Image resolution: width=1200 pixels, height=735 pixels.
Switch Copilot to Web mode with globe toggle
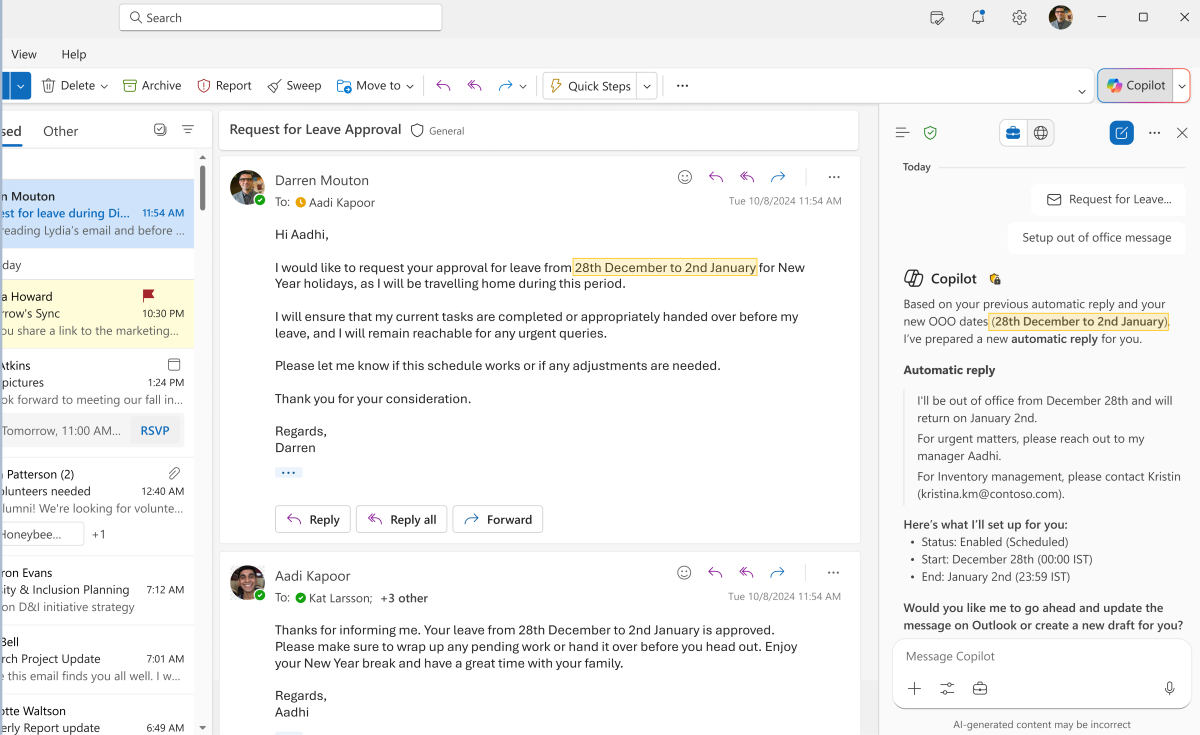[x=1040, y=132]
